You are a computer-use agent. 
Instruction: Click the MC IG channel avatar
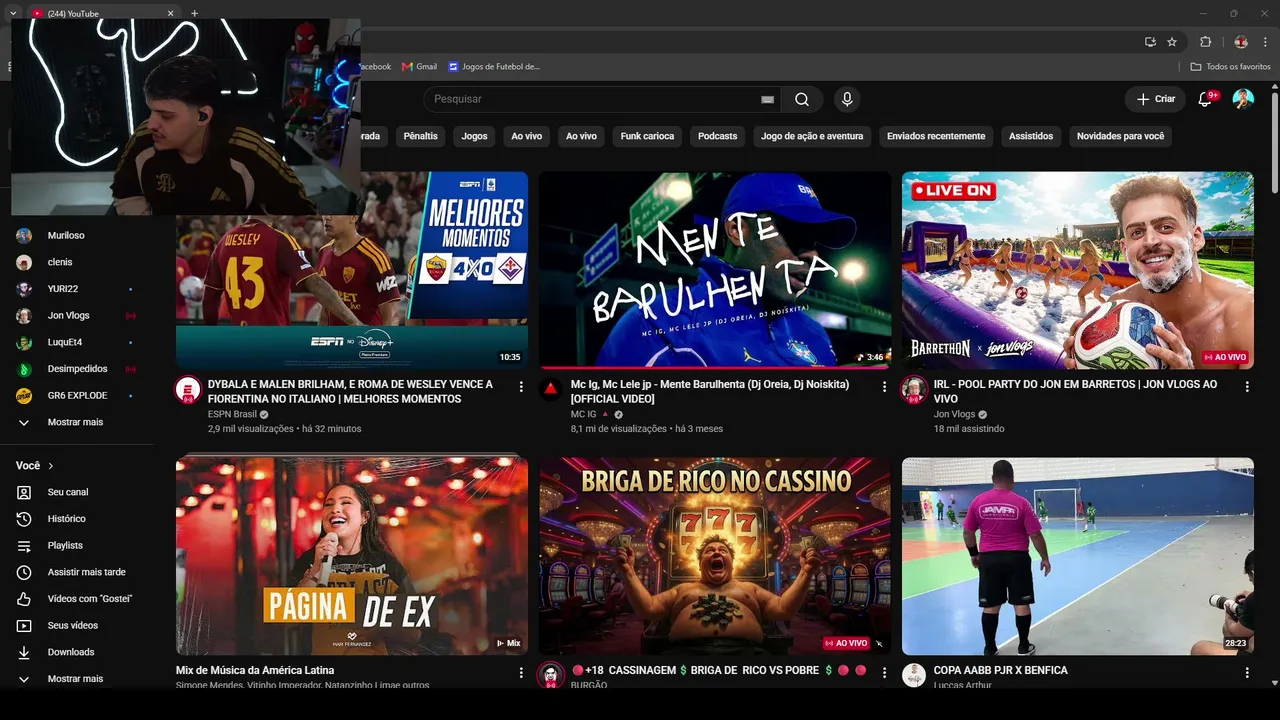point(551,390)
